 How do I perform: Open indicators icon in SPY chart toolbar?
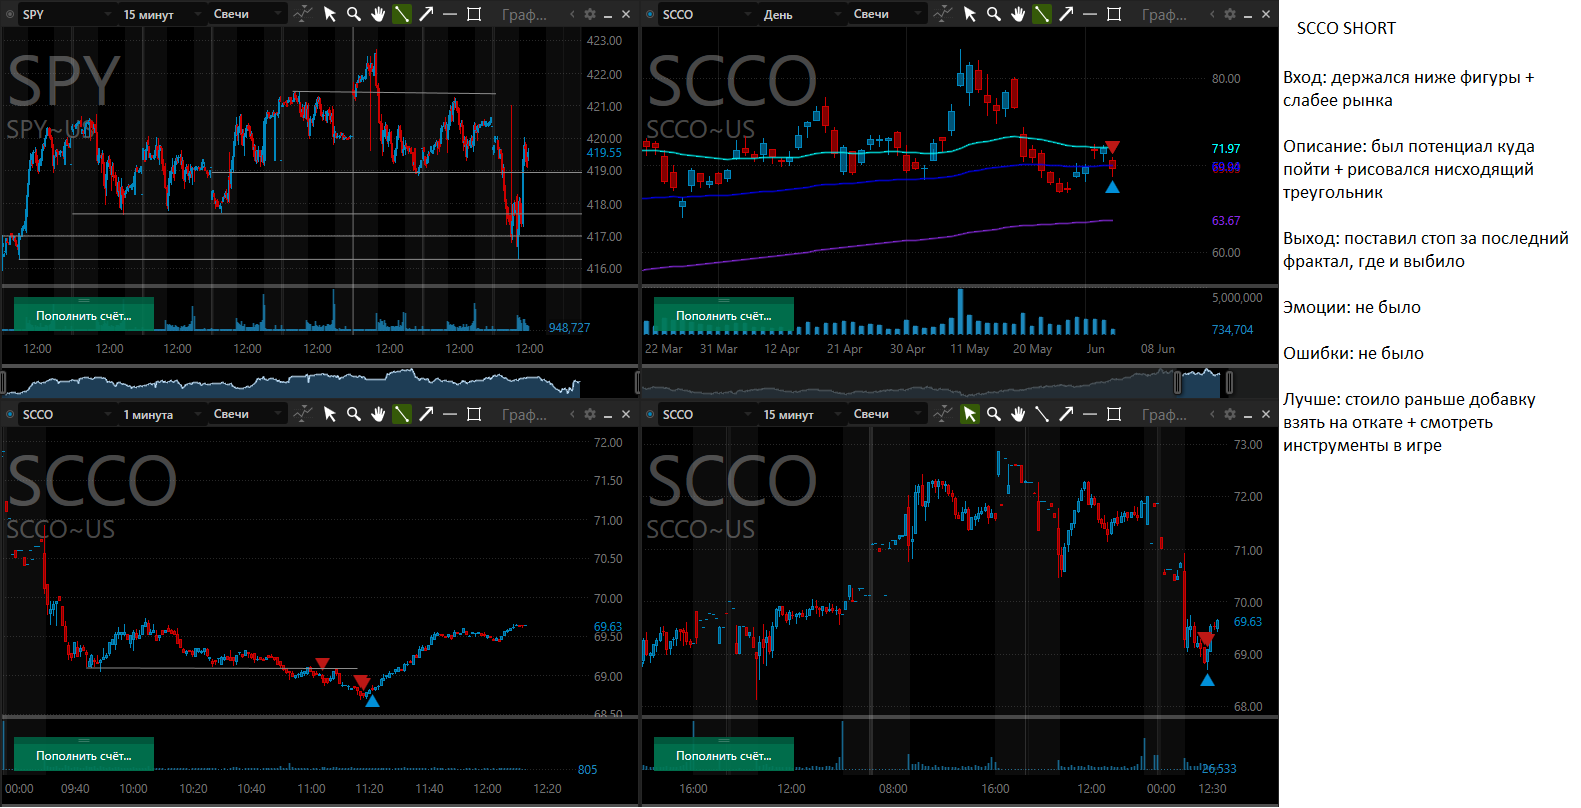[303, 14]
